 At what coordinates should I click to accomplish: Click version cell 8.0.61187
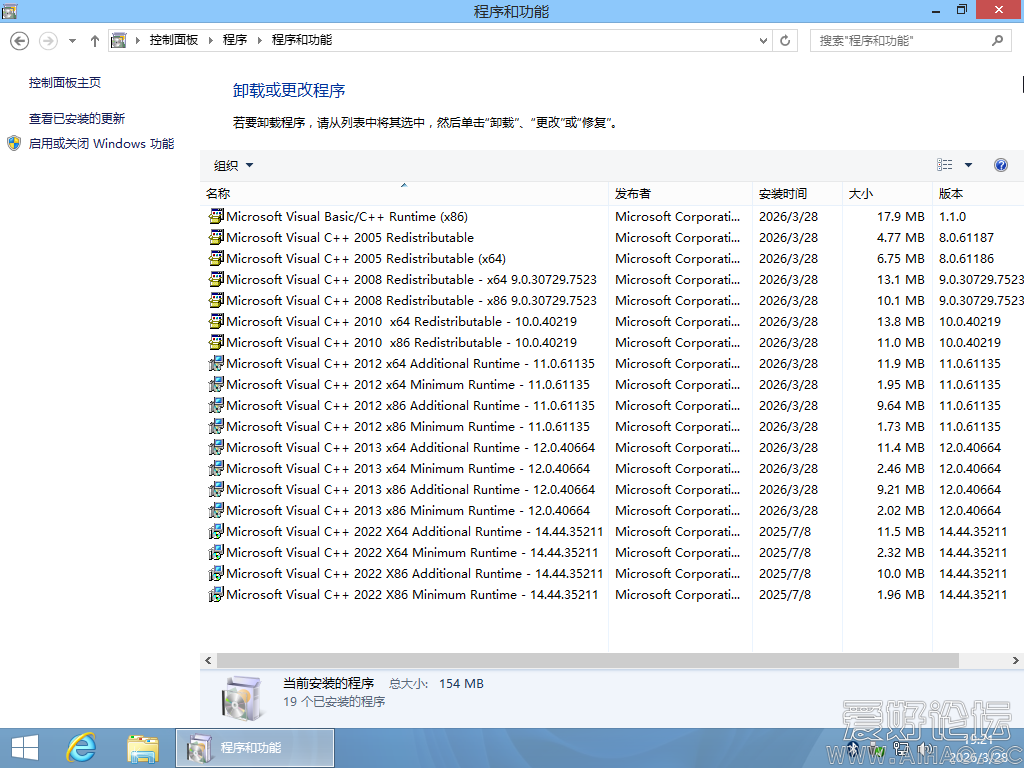(967, 237)
